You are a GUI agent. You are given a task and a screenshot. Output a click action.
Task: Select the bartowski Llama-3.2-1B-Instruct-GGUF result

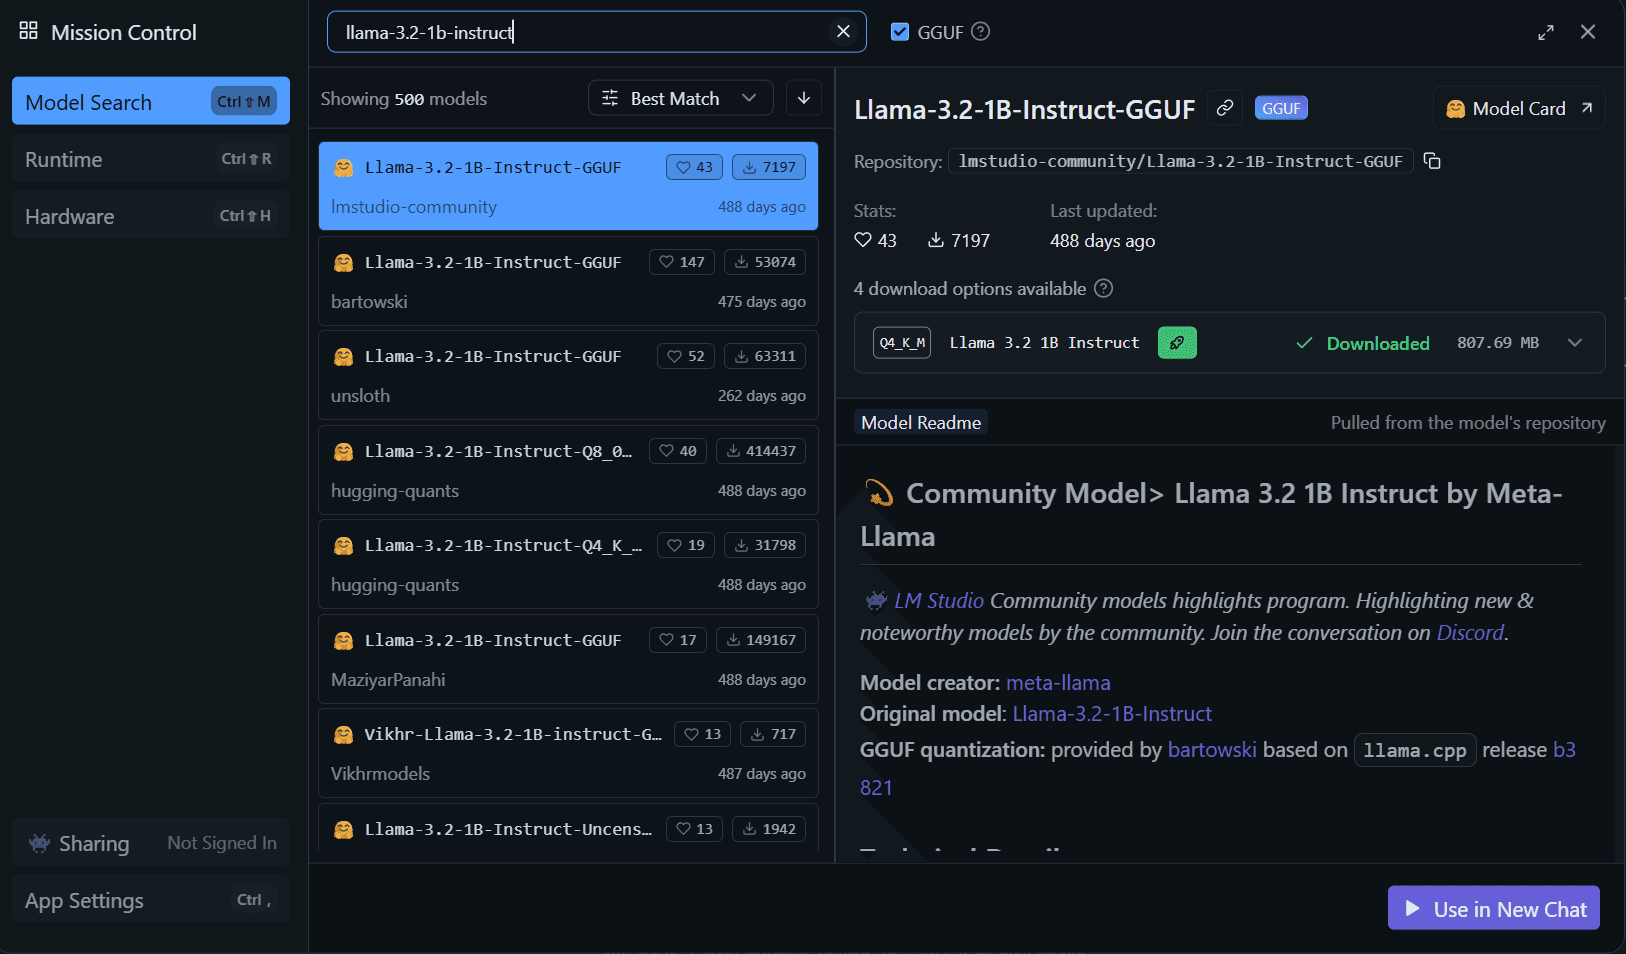(568, 282)
